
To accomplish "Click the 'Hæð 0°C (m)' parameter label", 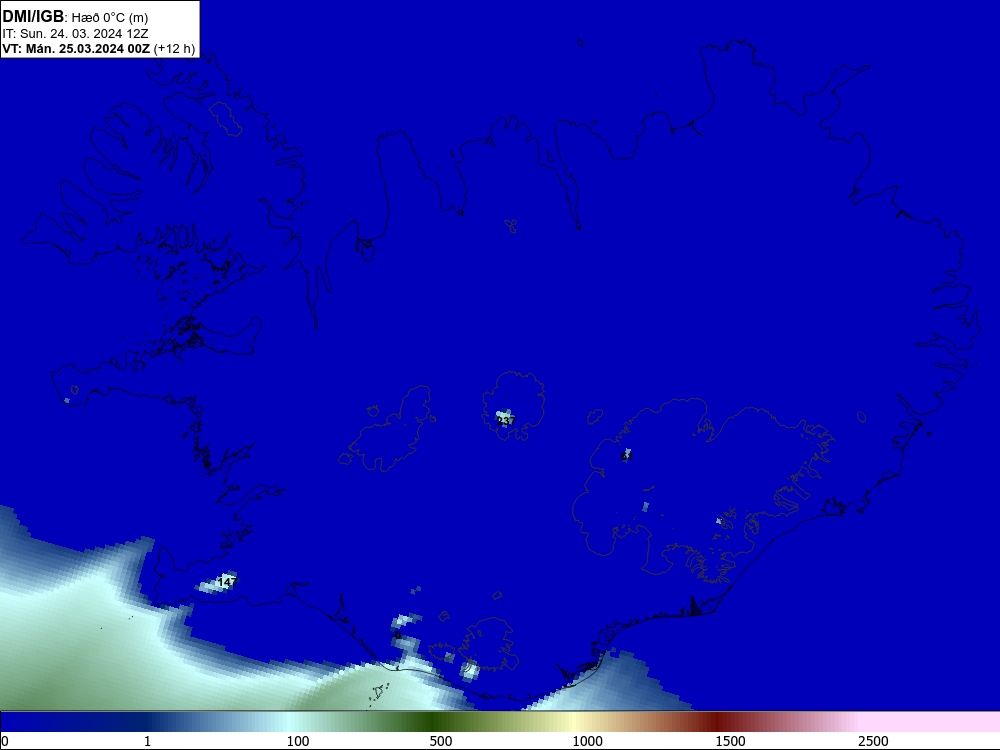I will pyautogui.click(x=110, y=18).
